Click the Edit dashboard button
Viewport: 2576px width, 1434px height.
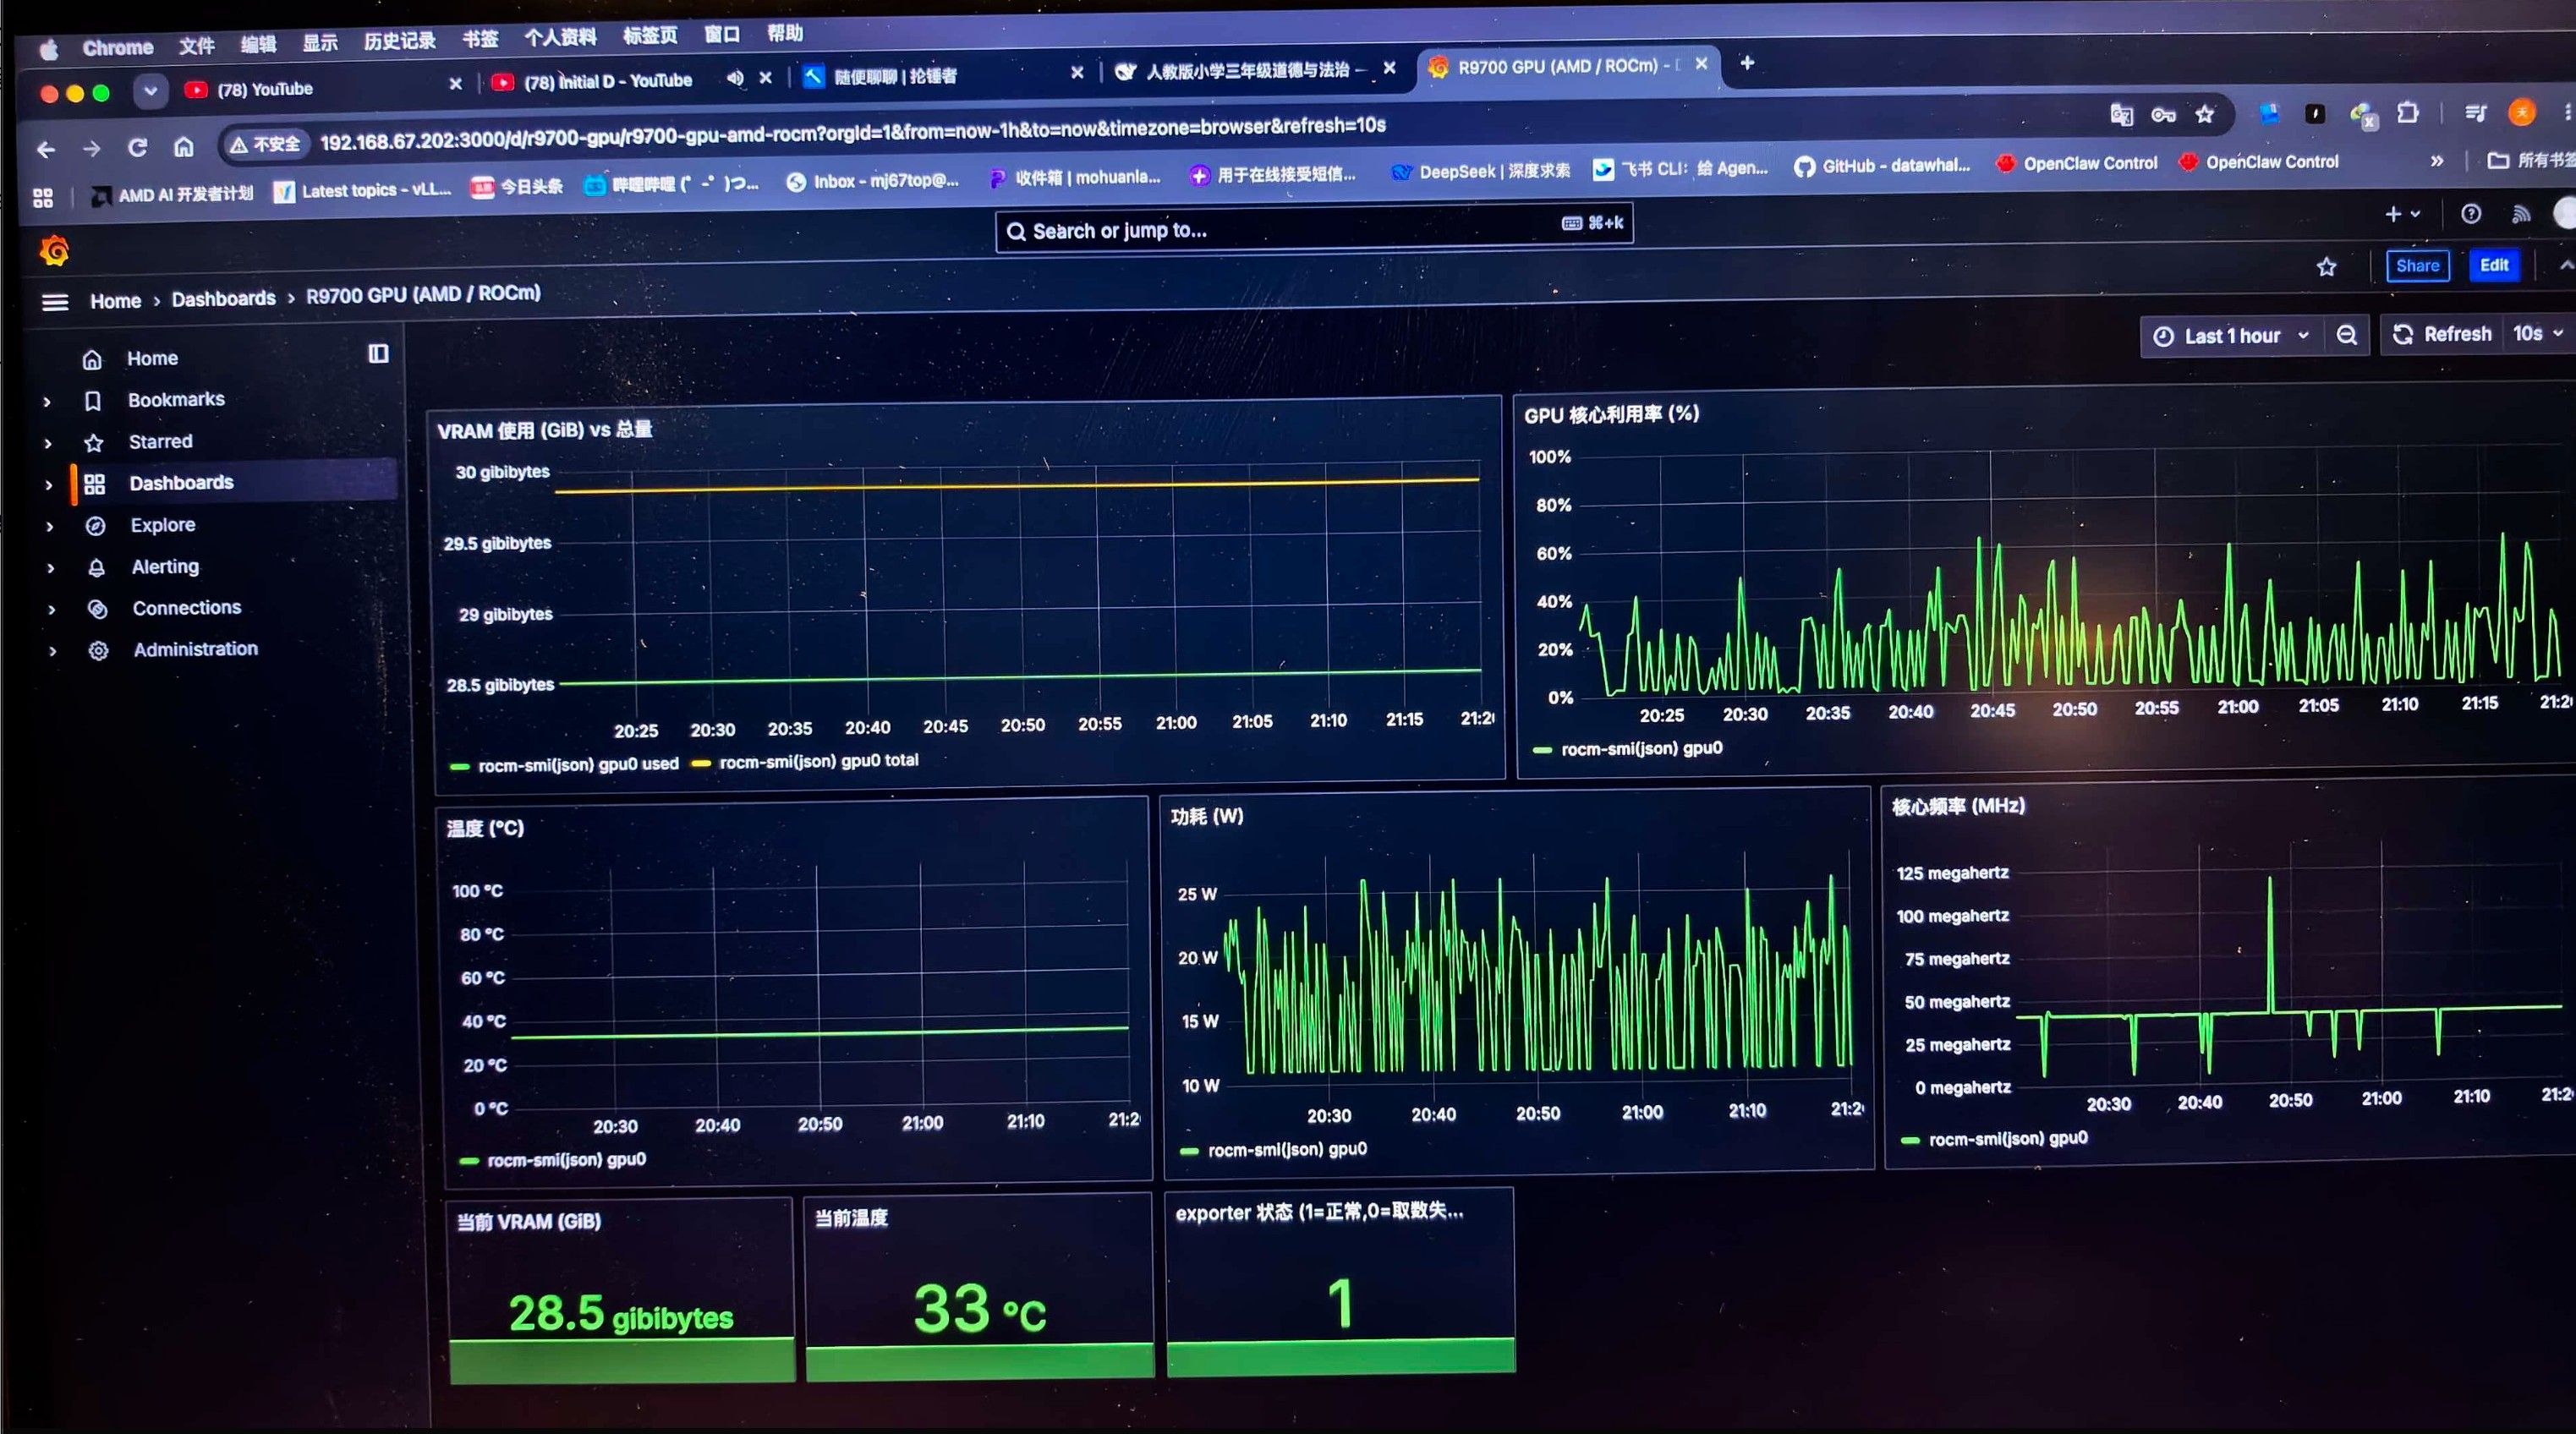(2494, 265)
